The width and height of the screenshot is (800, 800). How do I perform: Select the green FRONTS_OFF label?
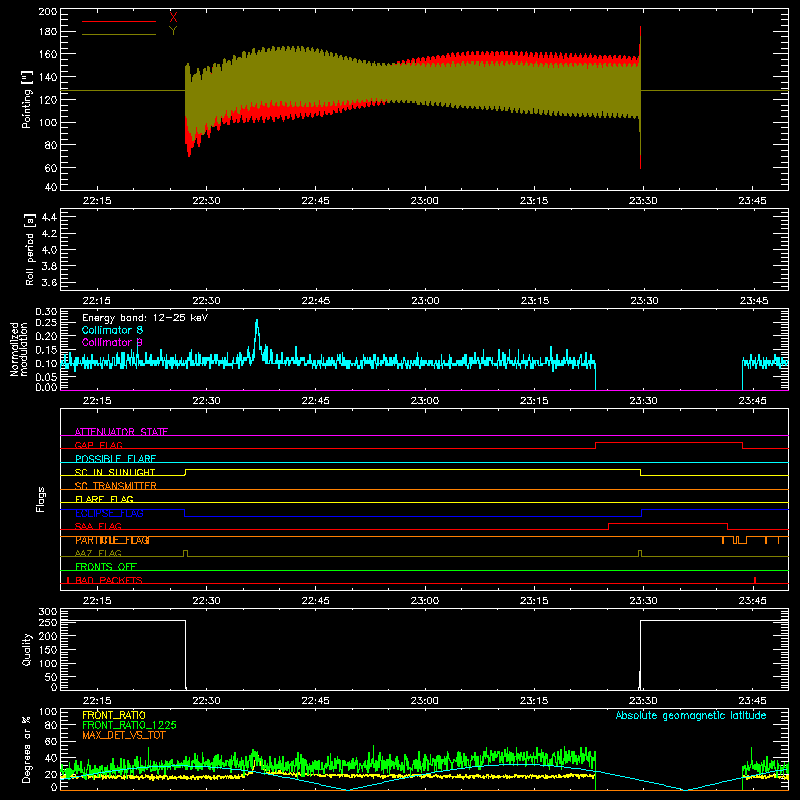(x=106, y=567)
